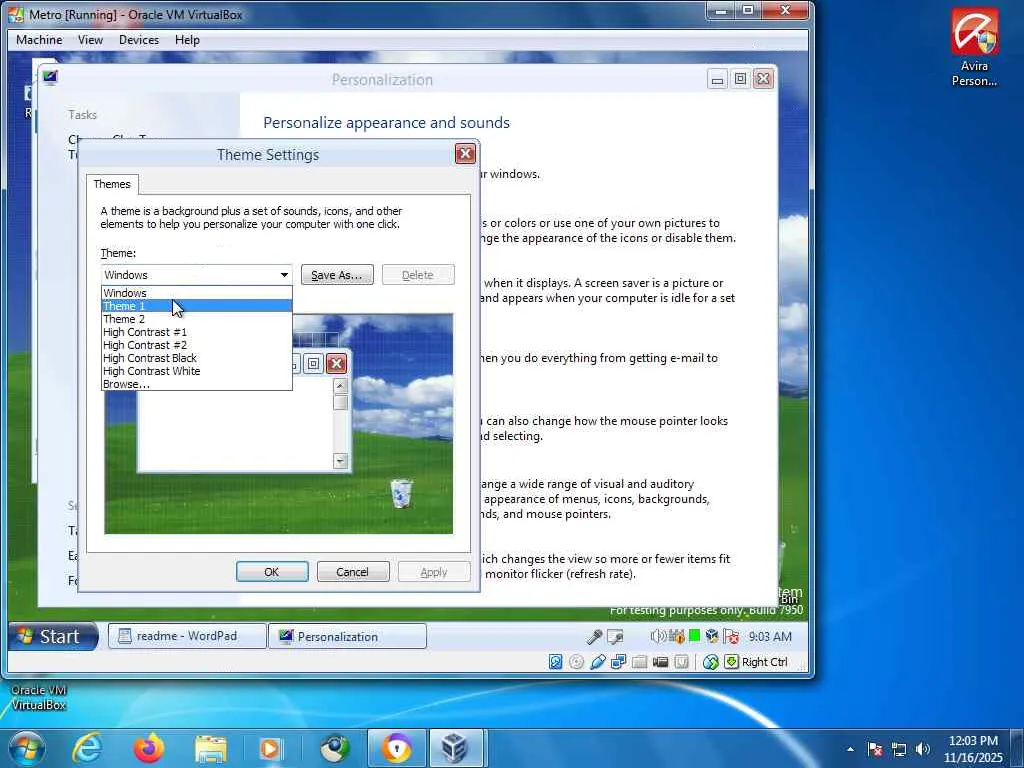This screenshot has width=1024, height=768.
Task: Click the OK button in Theme Settings
Action: pos(272,571)
